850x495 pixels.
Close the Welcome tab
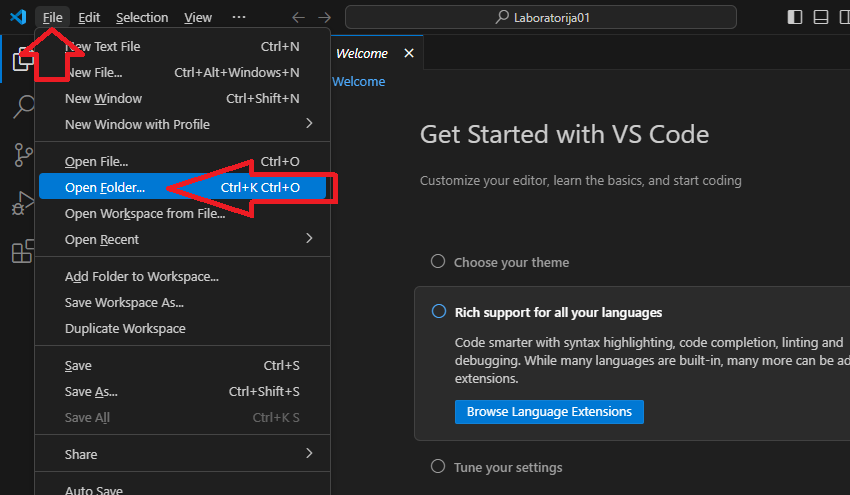click(x=409, y=53)
